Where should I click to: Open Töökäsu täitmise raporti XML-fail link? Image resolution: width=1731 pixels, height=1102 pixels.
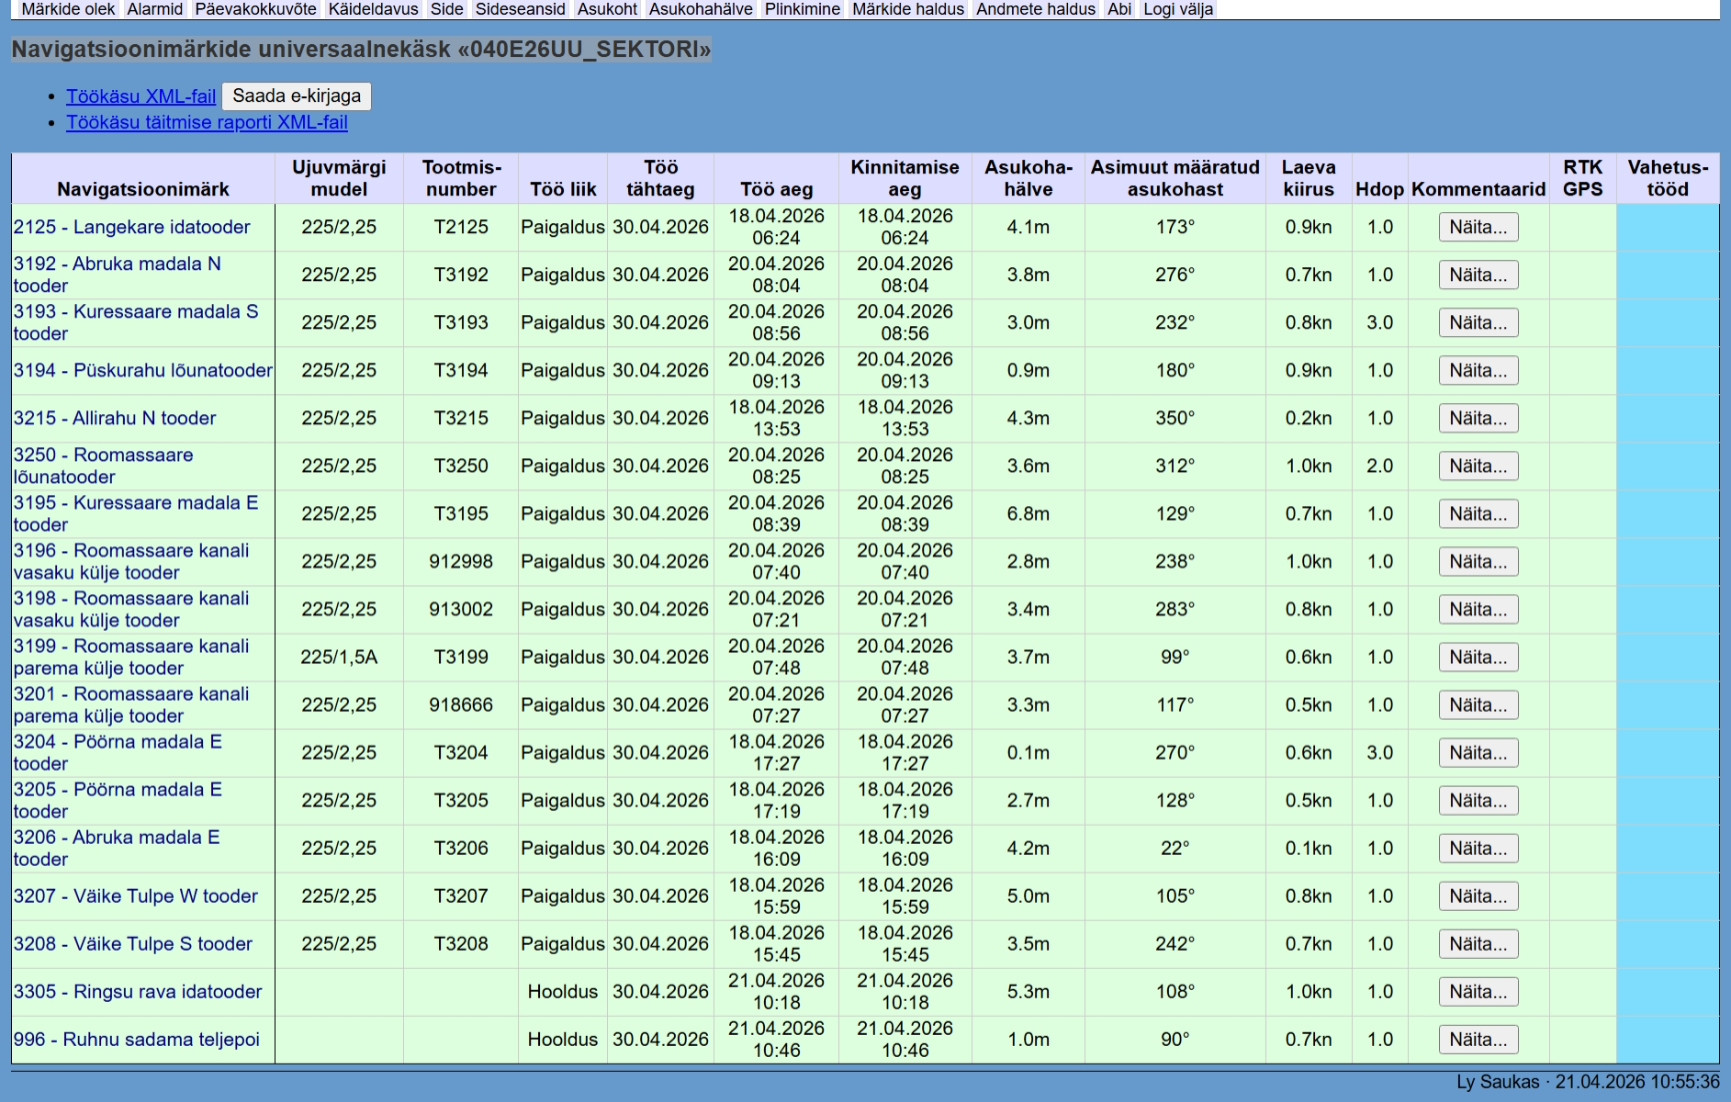click(x=207, y=122)
